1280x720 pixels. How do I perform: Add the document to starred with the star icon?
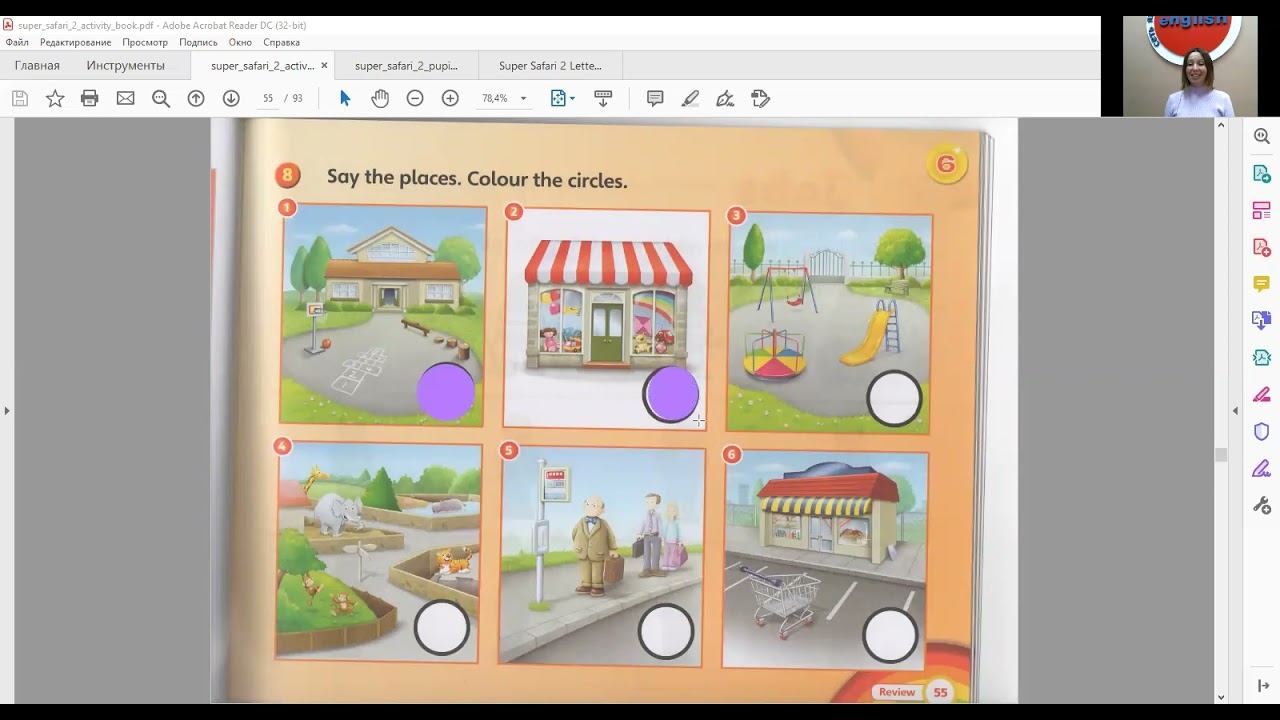click(x=55, y=98)
